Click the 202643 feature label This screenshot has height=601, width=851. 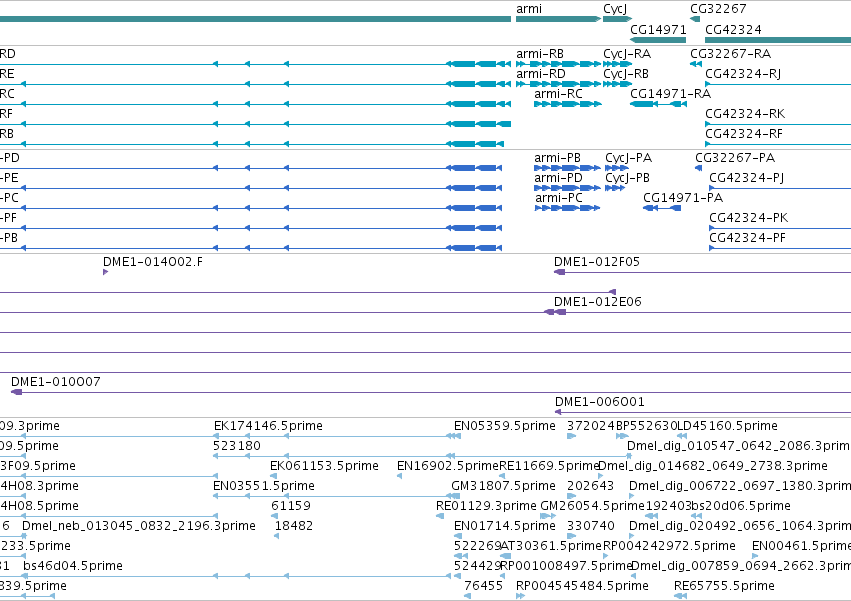tap(590, 486)
